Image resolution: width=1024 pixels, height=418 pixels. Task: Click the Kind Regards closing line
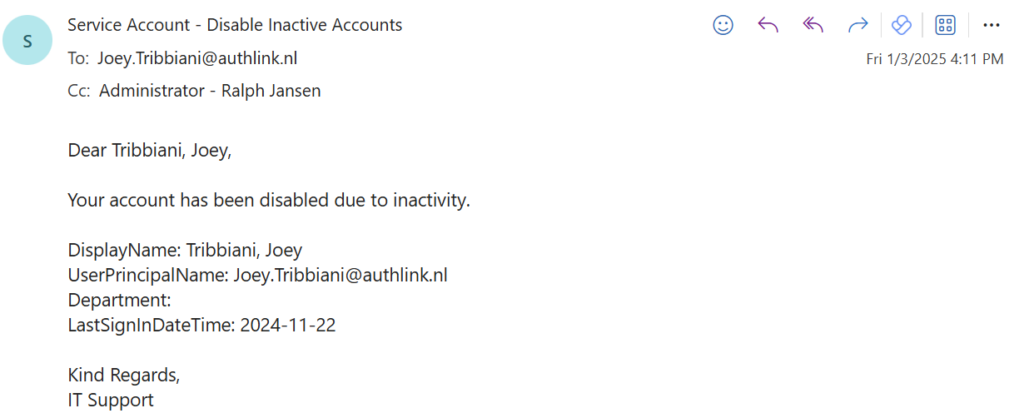[124, 375]
